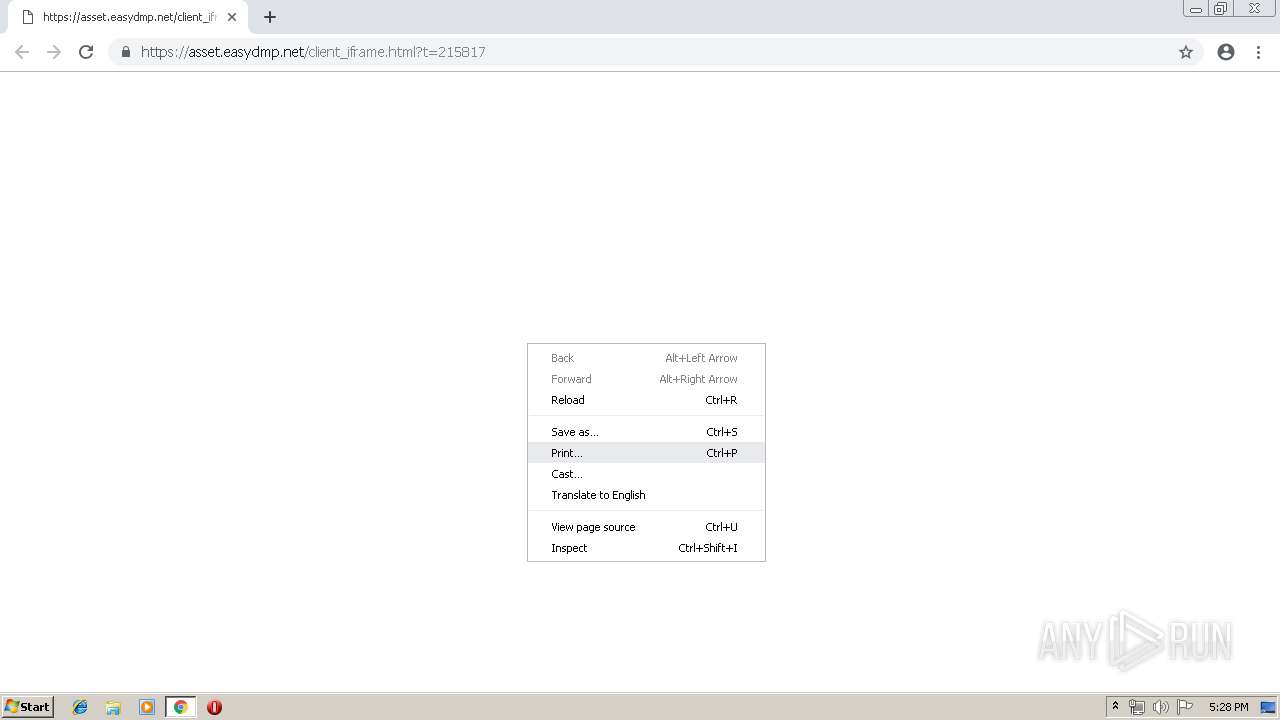Choose View page source menu entry
This screenshot has width=1280, height=720.
[x=646, y=527]
